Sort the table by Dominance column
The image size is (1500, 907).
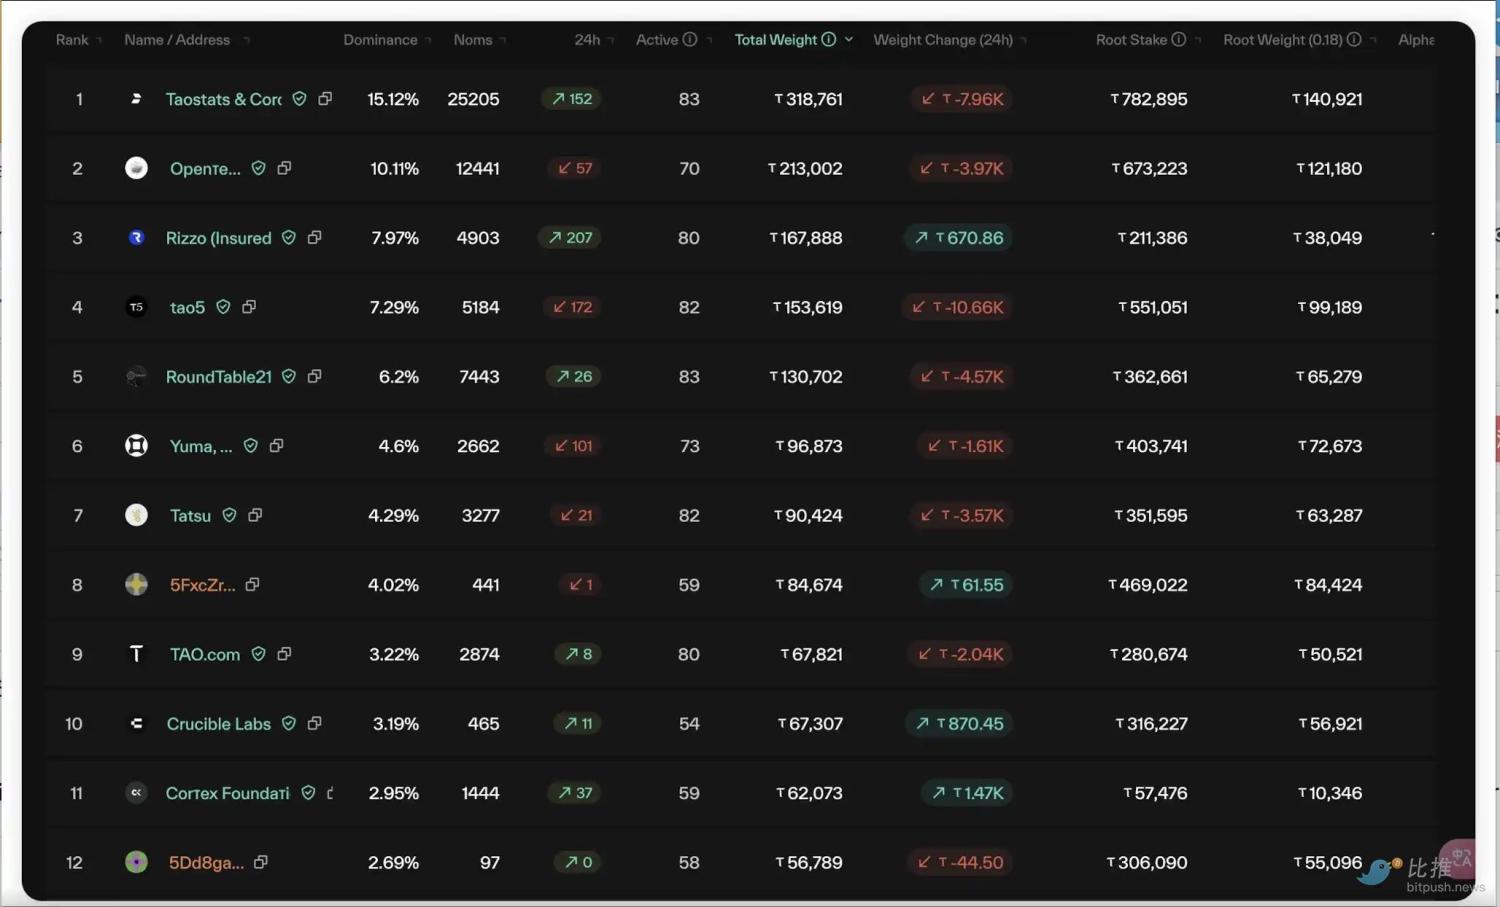point(380,40)
